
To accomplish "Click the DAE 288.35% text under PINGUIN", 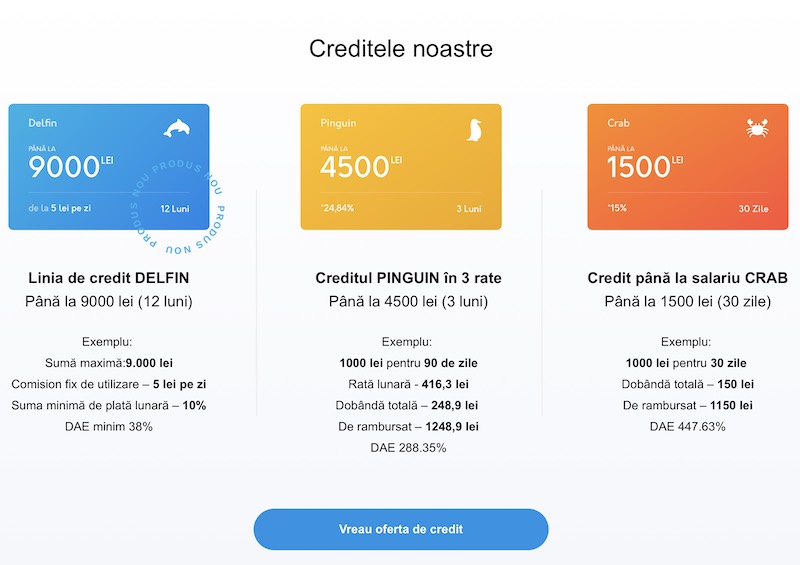I will (408, 448).
